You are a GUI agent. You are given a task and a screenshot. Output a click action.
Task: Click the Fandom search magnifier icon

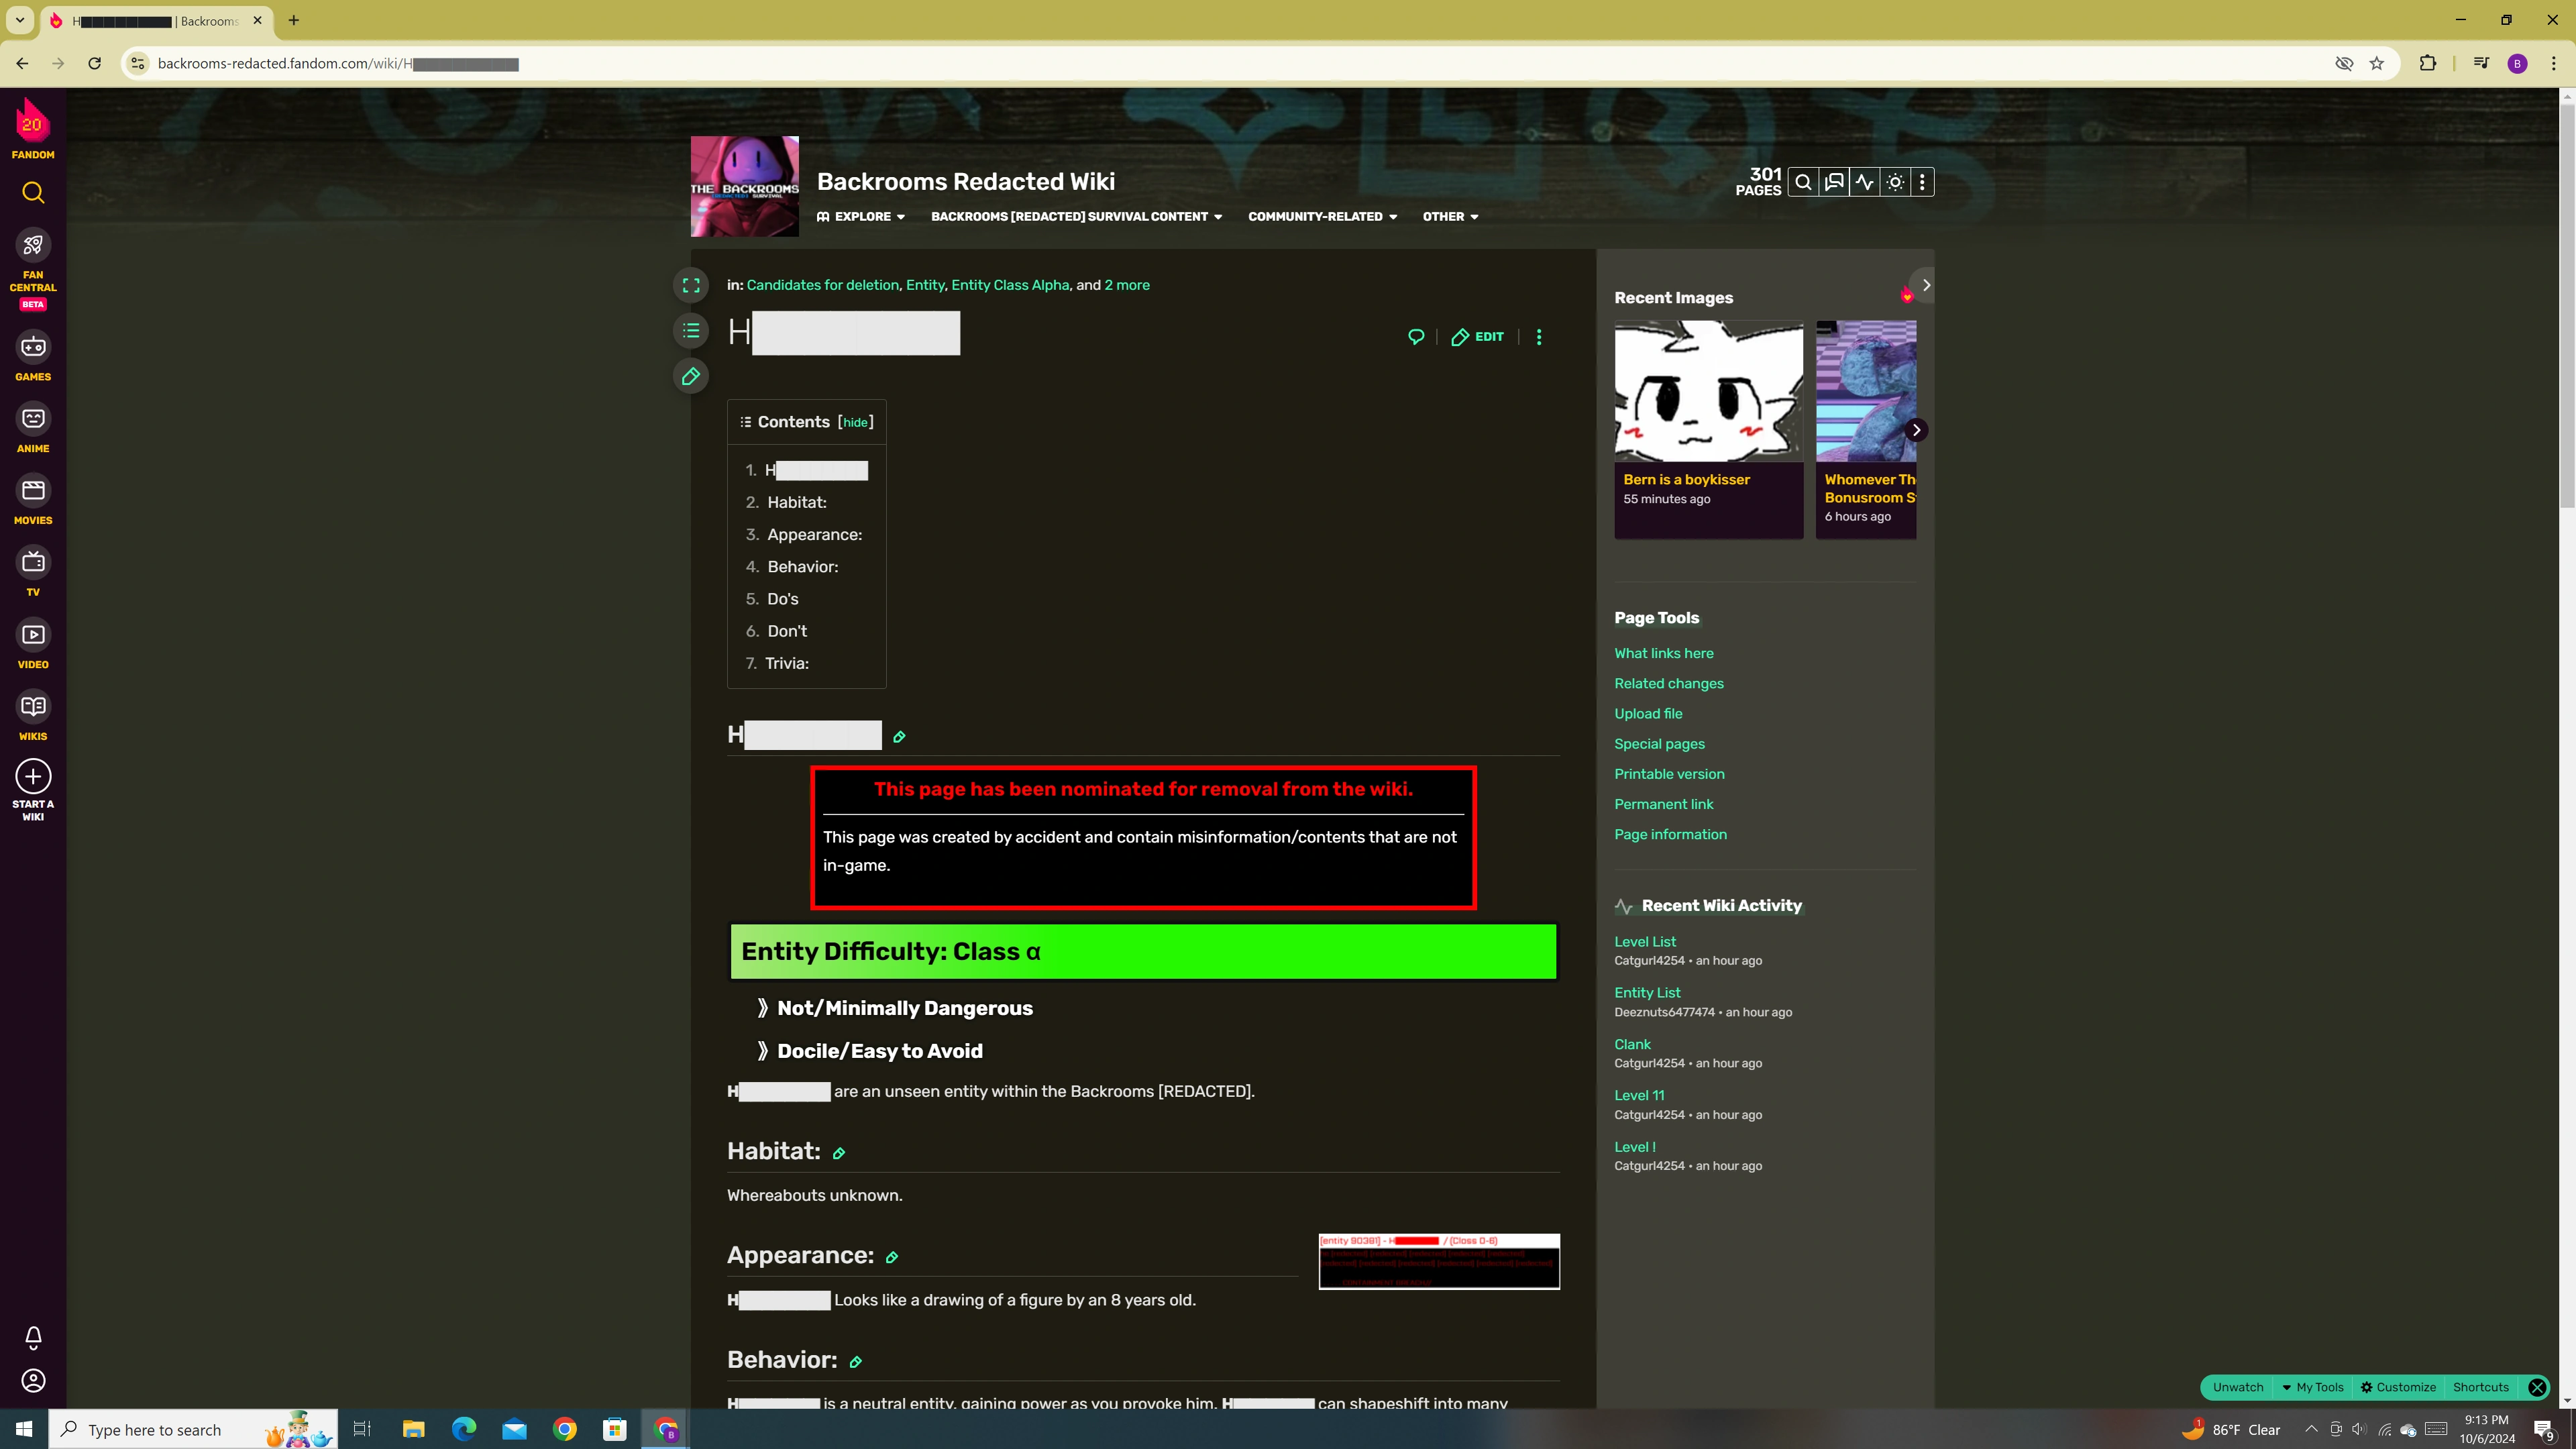(33, 193)
